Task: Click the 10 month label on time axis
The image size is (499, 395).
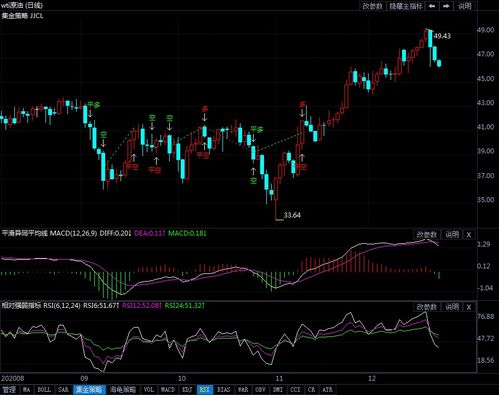Action: (181, 378)
